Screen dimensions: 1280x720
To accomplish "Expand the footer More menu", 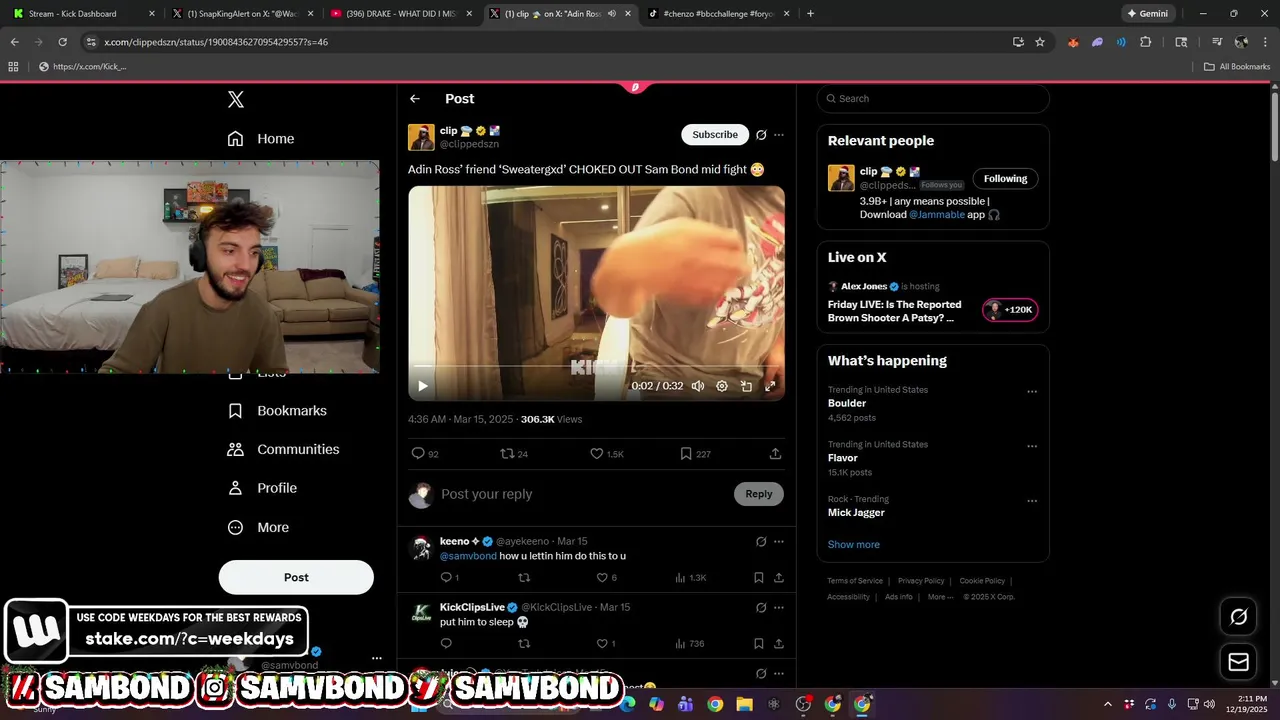I will coord(940,597).
